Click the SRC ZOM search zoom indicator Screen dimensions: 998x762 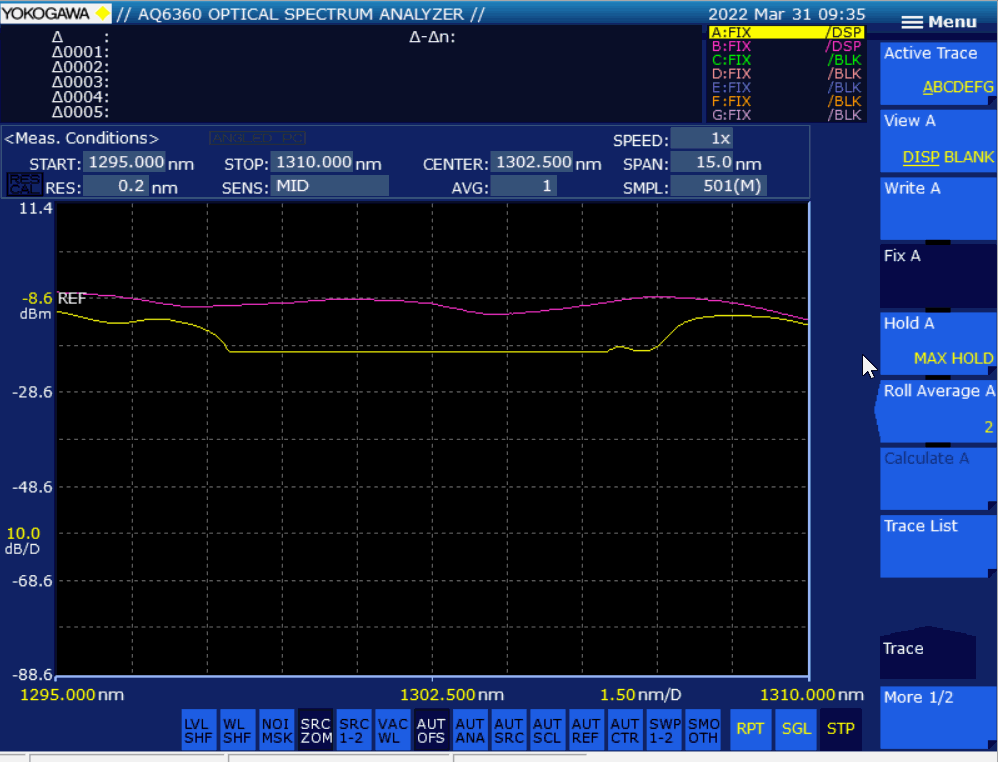315,730
